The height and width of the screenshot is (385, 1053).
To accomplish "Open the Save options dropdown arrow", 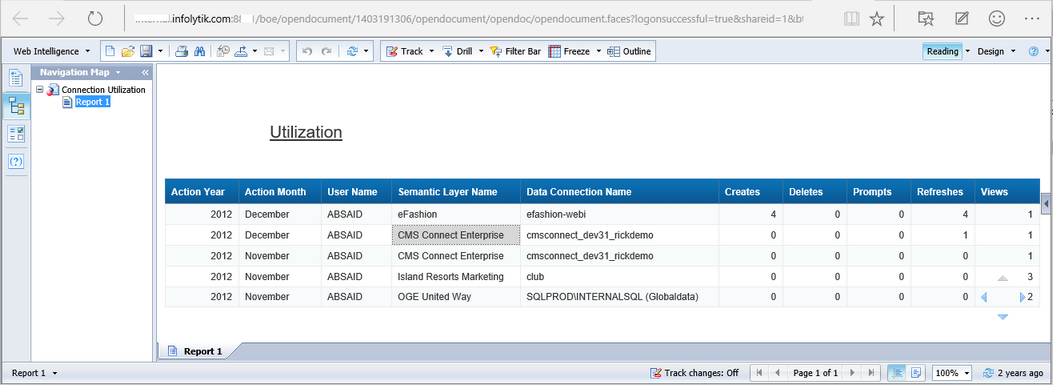I will coord(161,51).
